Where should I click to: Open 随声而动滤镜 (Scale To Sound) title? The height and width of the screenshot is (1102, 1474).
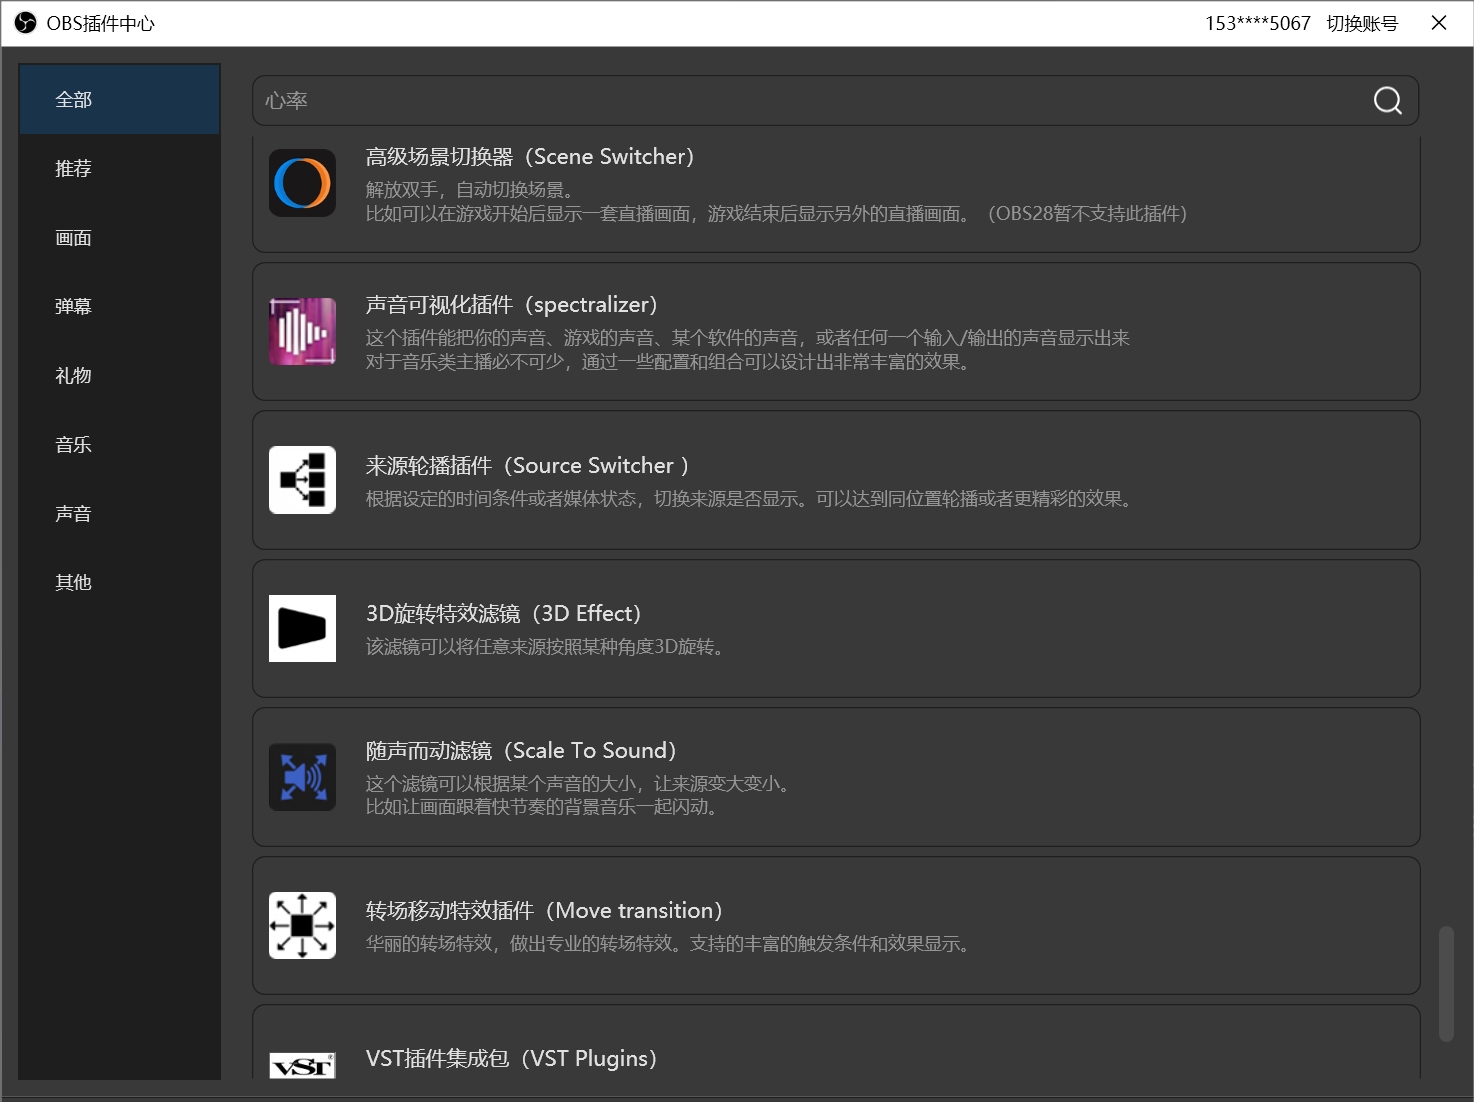[521, 750]
